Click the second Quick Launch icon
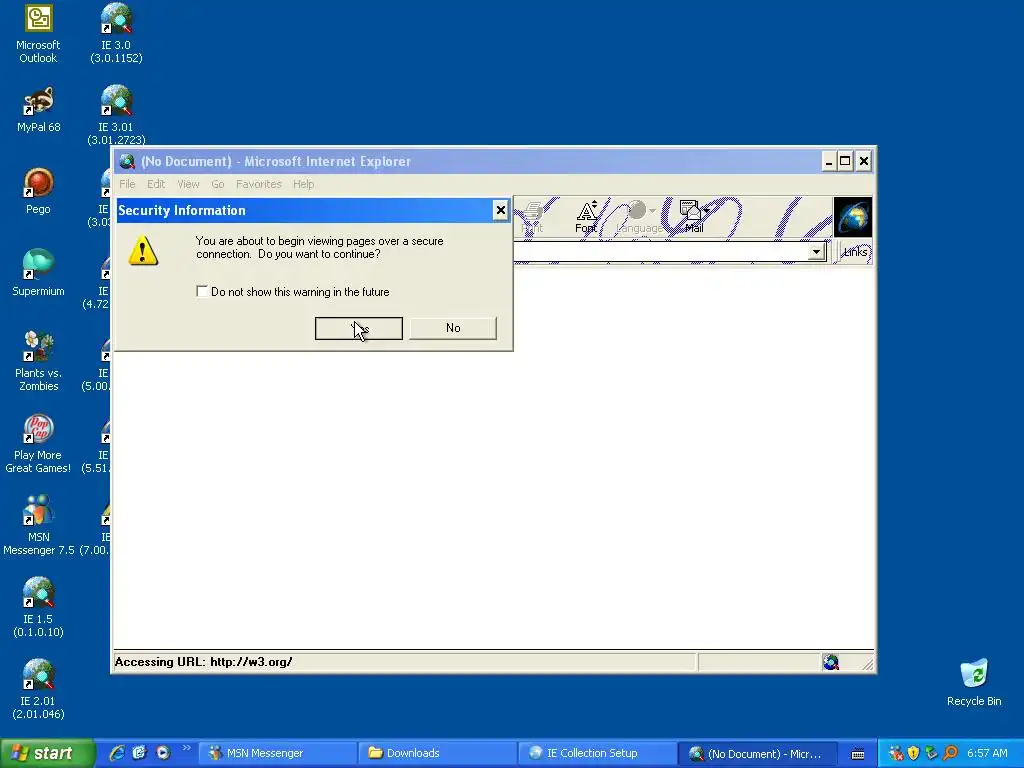This screenshot has height=768, width=1024. pos(139,753)
